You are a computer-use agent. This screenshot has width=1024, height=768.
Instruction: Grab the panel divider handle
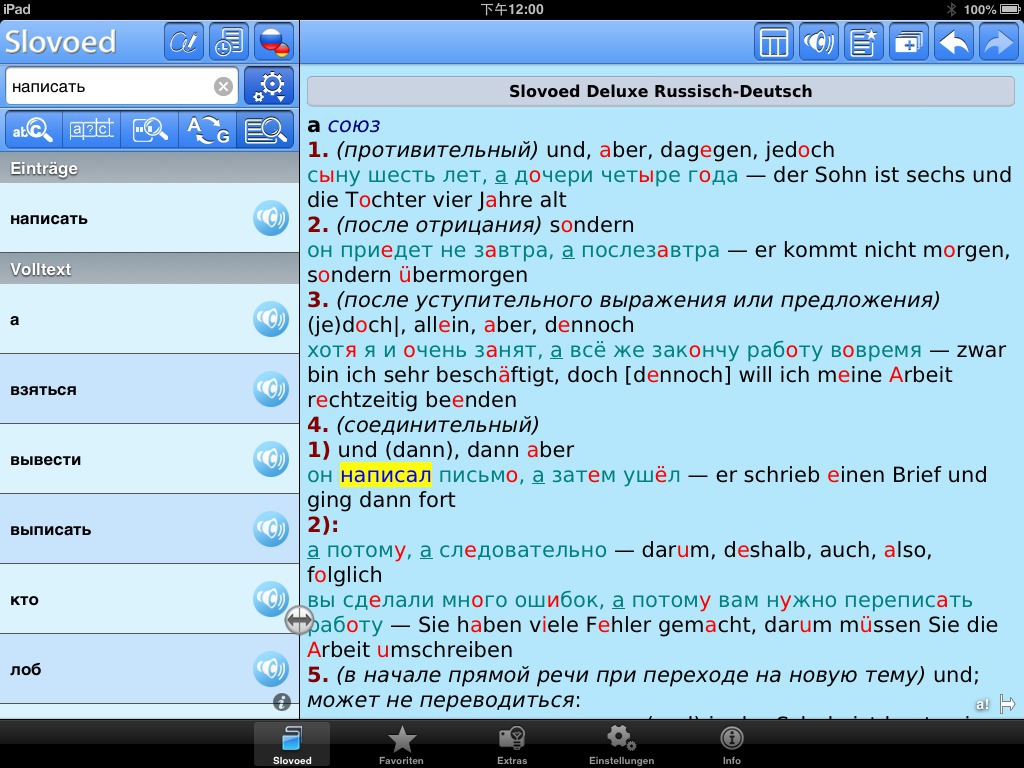[299, 620]
